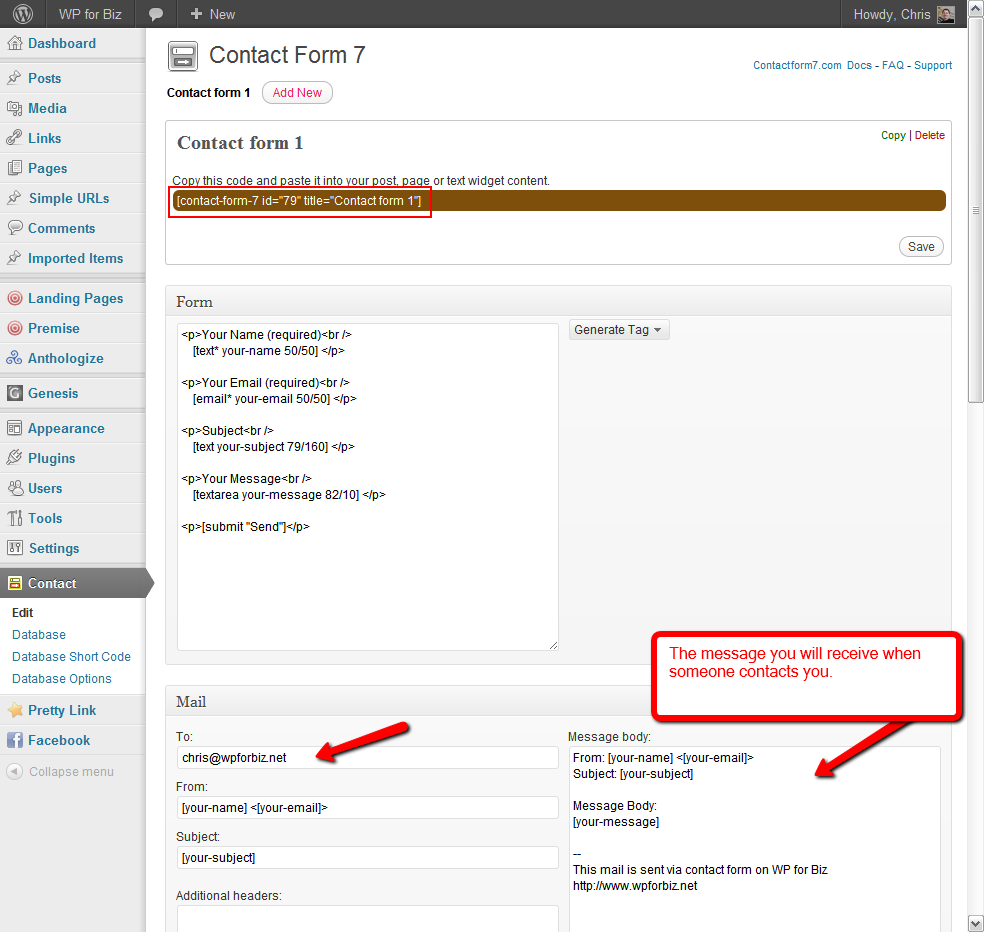984x932 pixels.
Task: Click the Save button
Action: click(921, 247)
